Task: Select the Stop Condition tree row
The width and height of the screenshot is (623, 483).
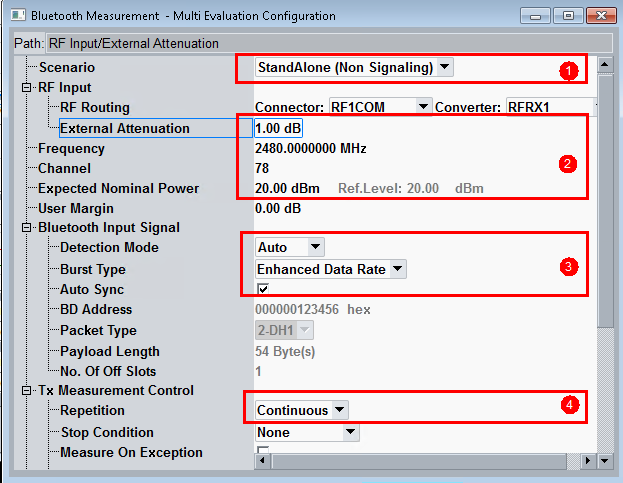Action: pyautogui.click(x=107, y=432)
